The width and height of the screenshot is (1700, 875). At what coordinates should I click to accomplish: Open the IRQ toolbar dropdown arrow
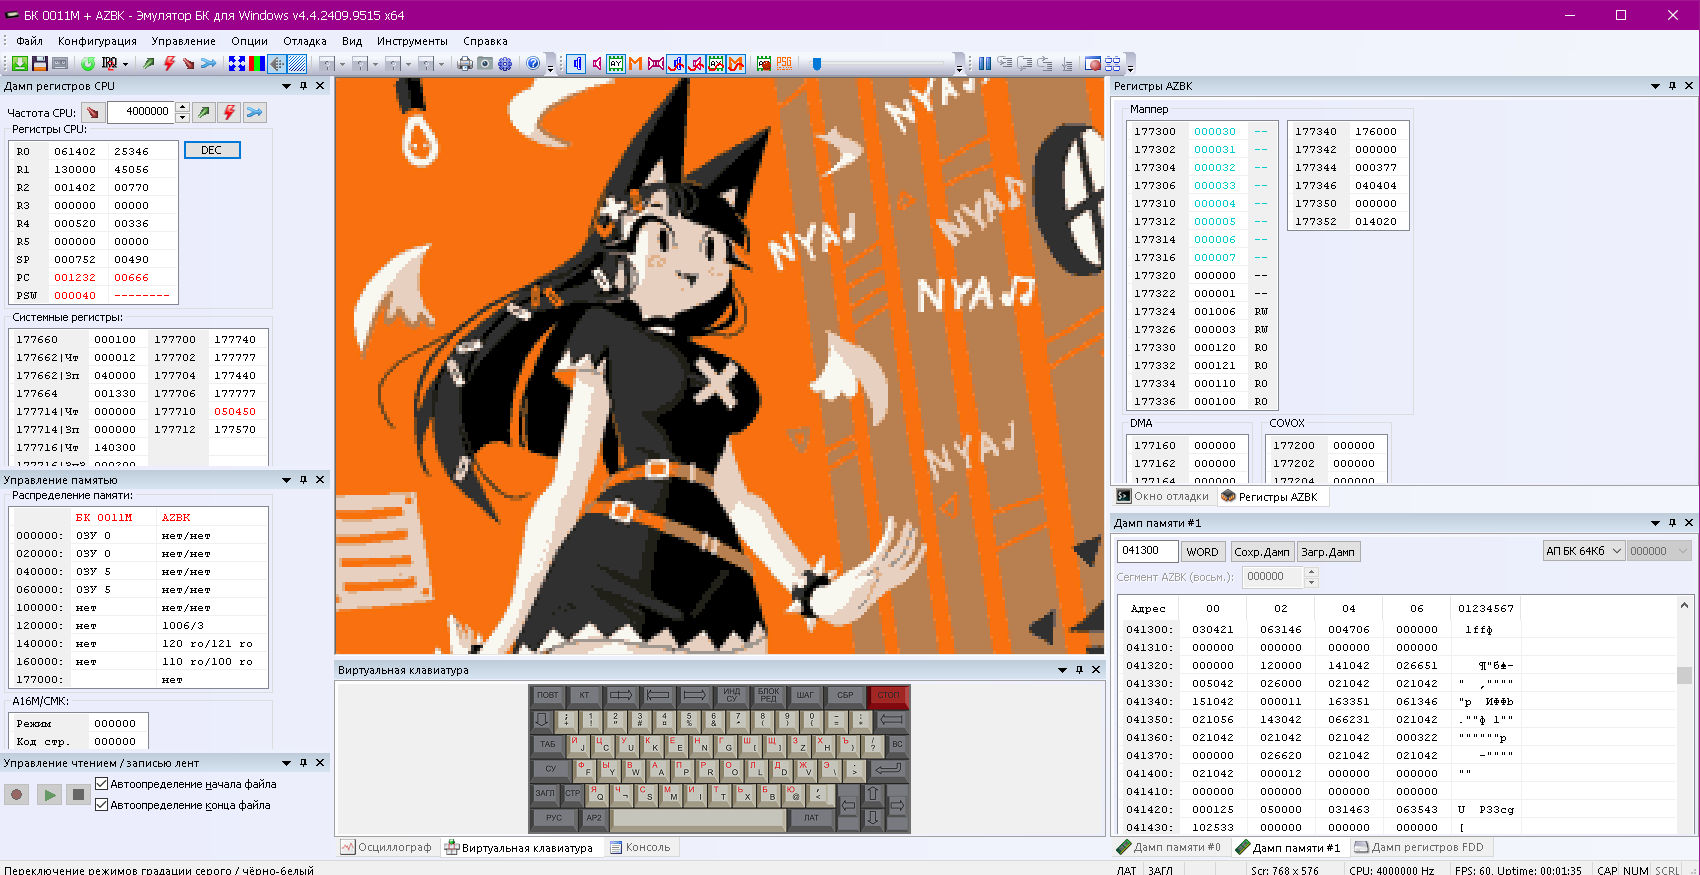[125, 64]
